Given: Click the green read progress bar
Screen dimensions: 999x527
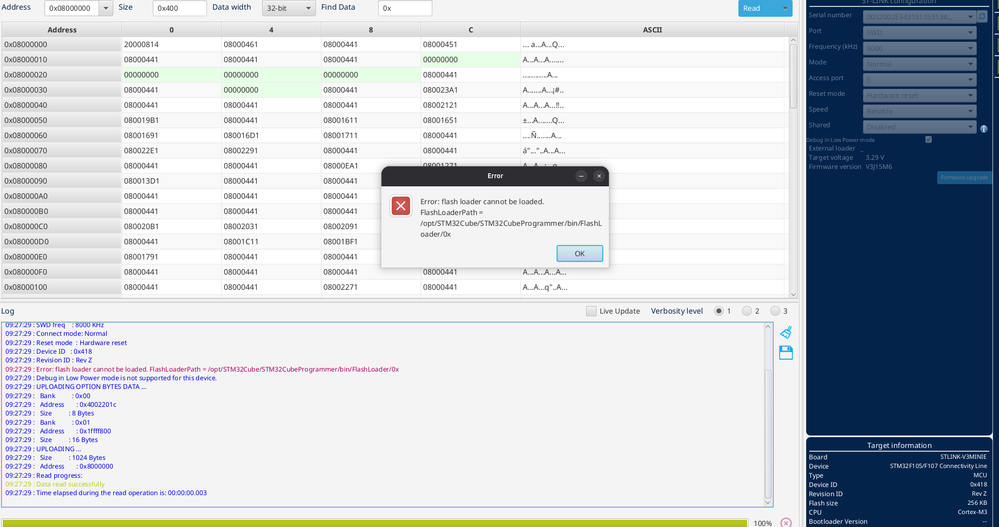Looking at the screenshot, I should tap(374, 523).
